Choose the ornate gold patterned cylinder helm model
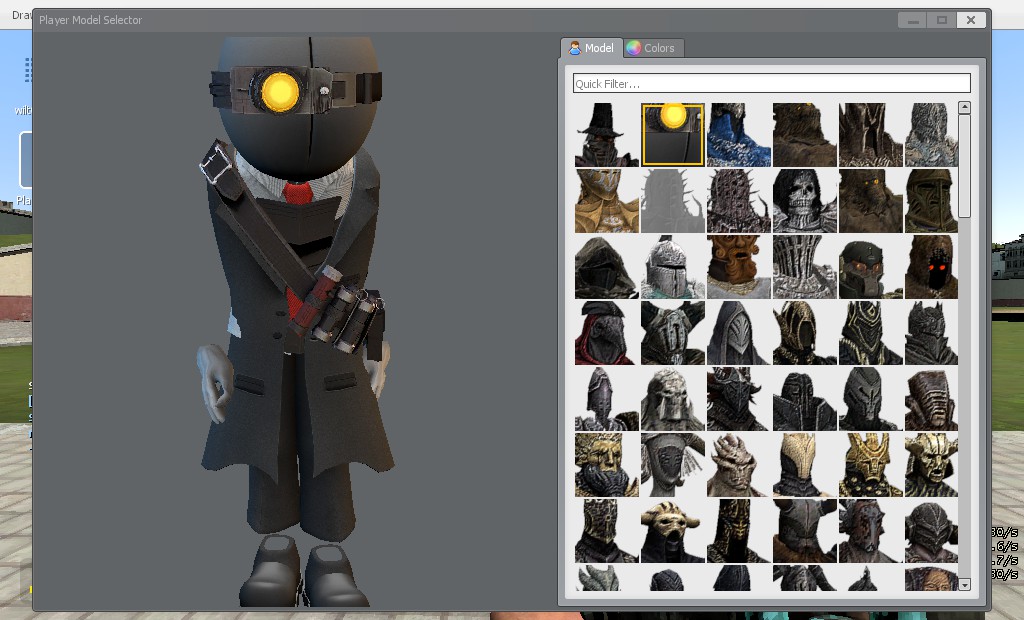Image resolution: width=1024 pixels, height=620 pixels. (x=607, y=530)
